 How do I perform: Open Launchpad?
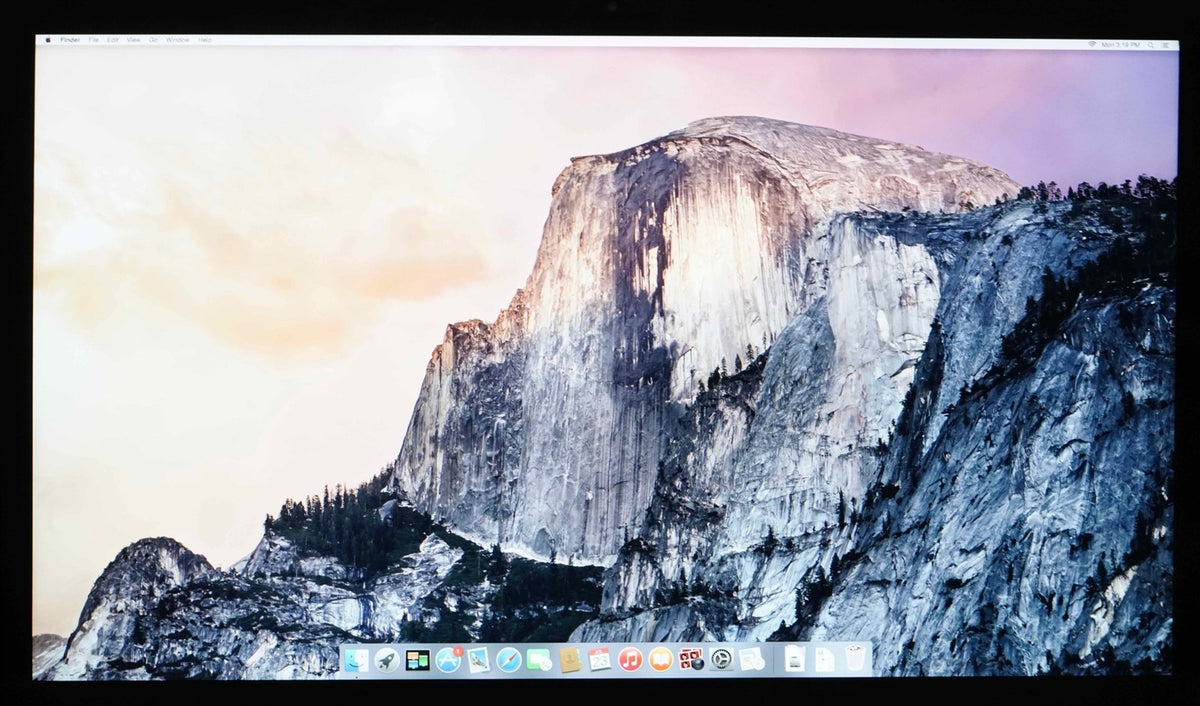(x=386, y=661)
